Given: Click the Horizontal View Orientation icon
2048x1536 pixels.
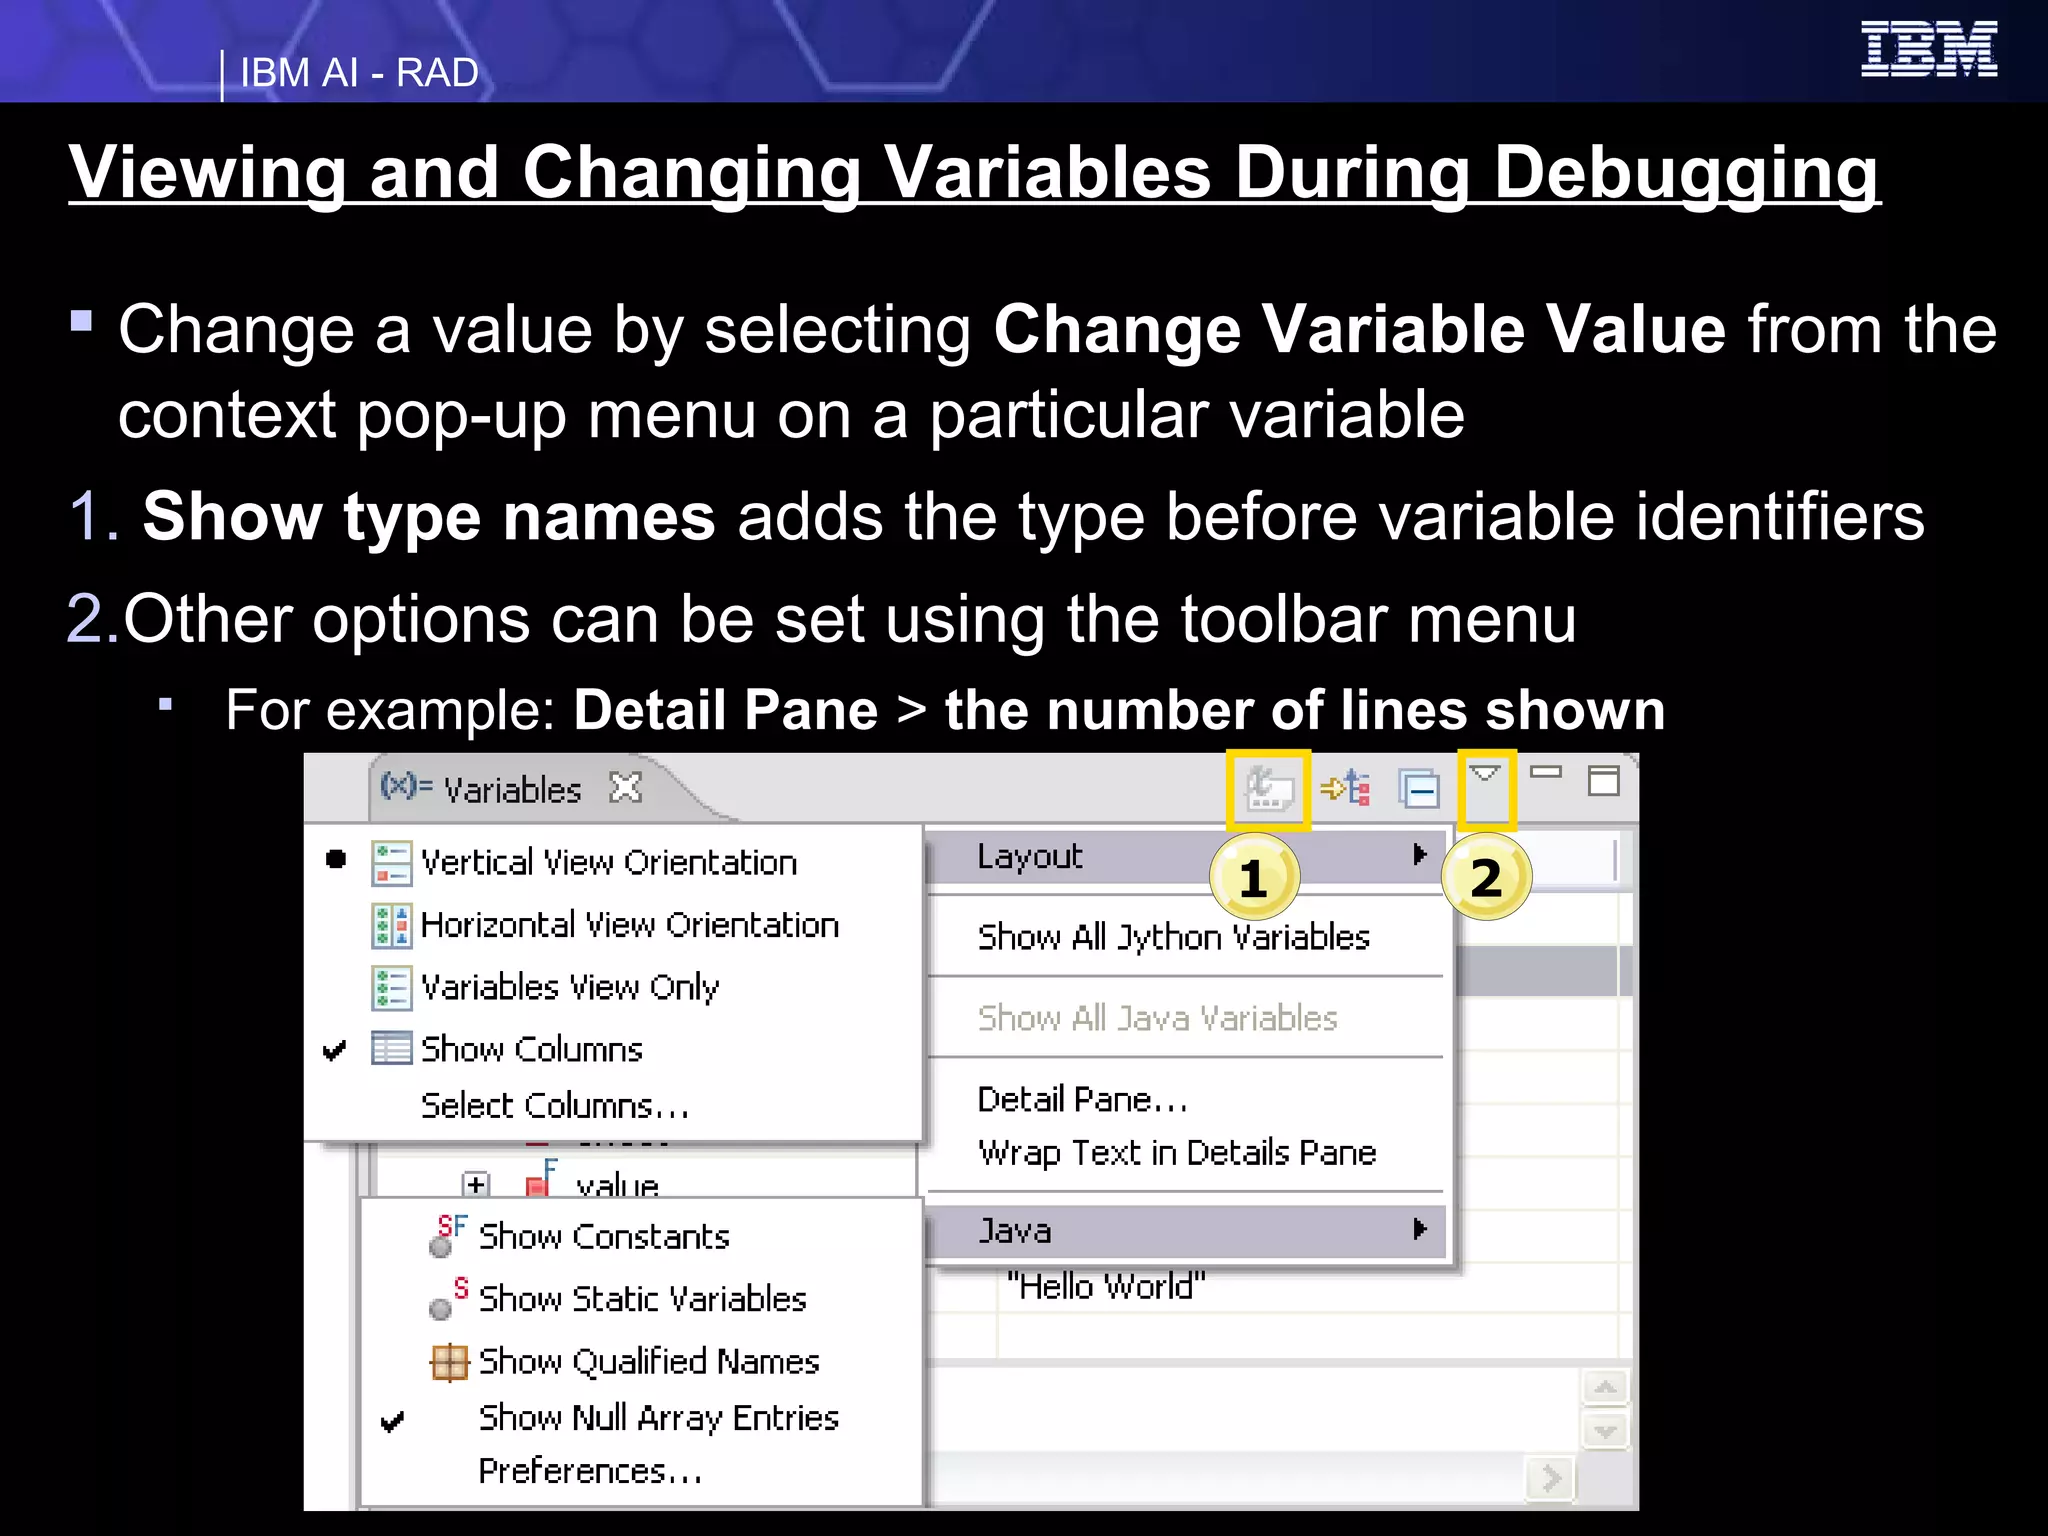Looking at the screenshot, I should 391,926.
